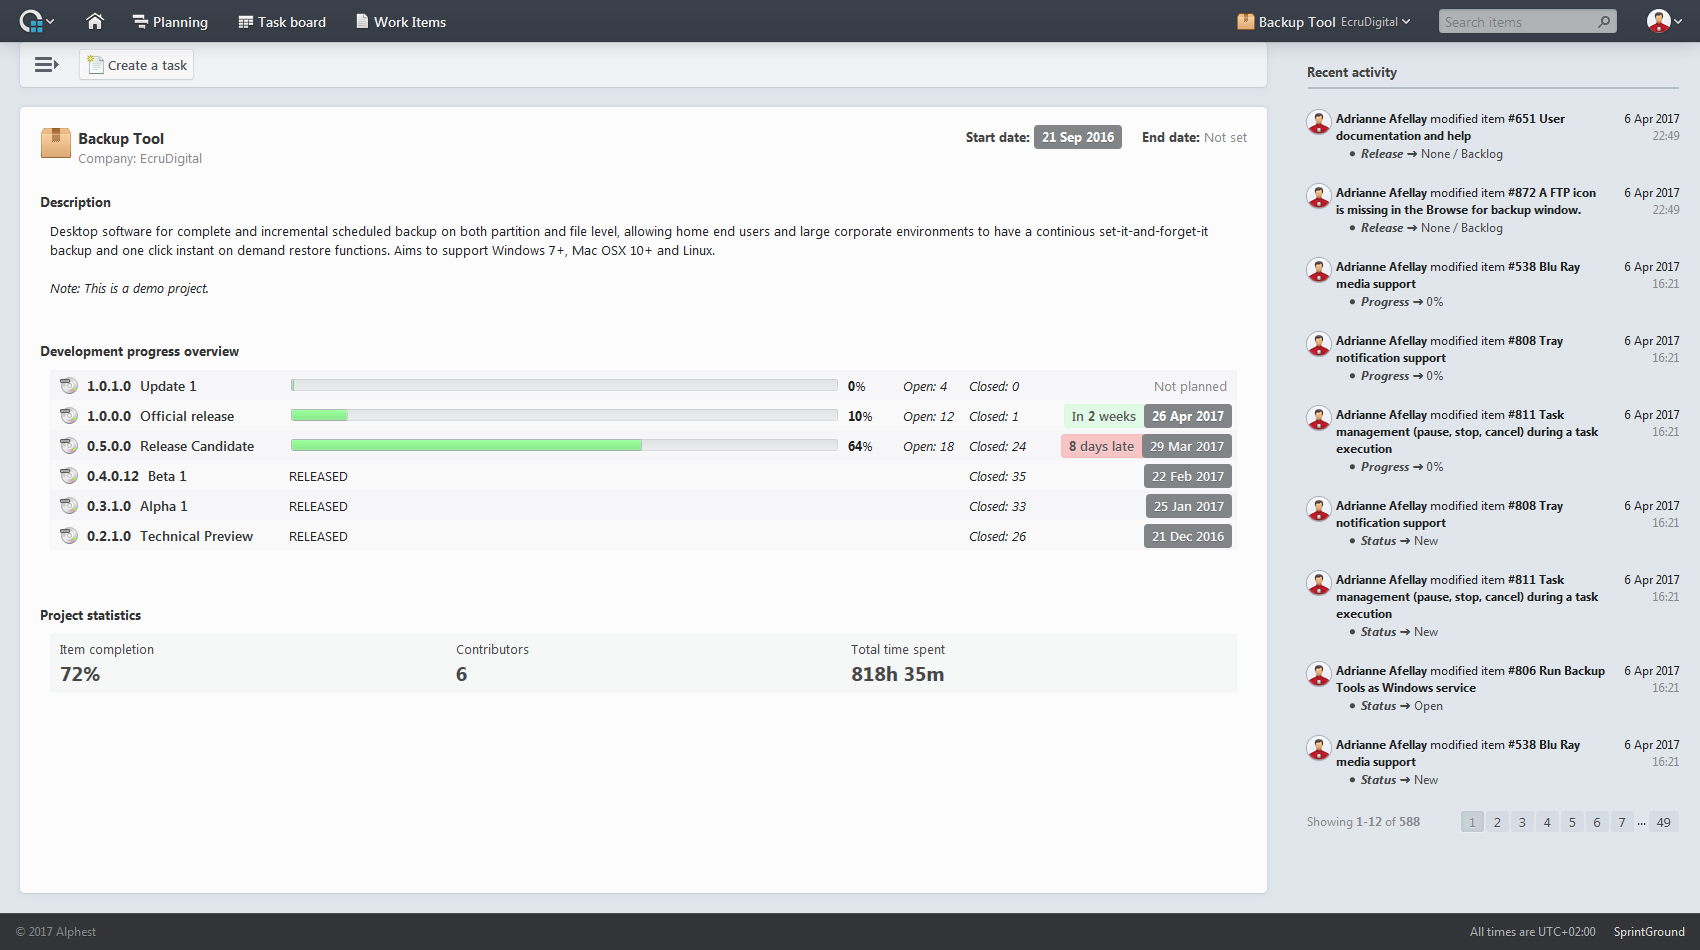The width and height of the screenshot is (1700, 950).
Task: Click the Update 1 progress bar at 0%
Action: point(564,385)
